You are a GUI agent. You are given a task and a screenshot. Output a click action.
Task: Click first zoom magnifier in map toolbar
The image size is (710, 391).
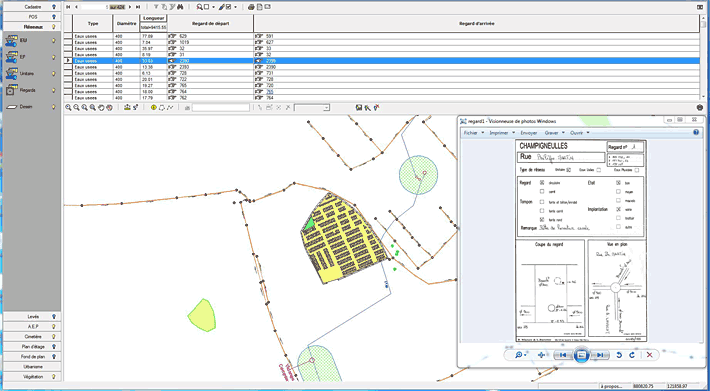tap(68, 108)
